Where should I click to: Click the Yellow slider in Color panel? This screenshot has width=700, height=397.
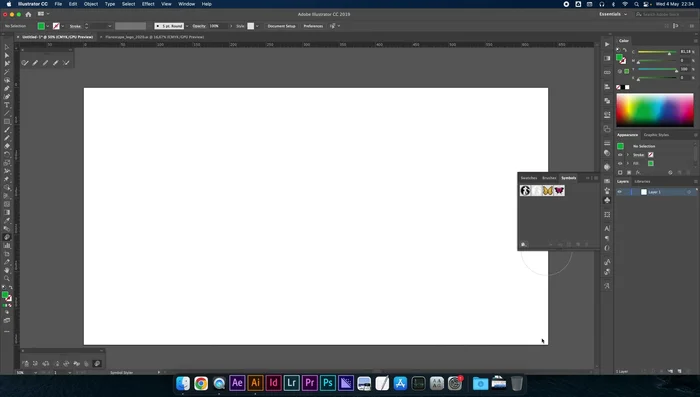(x=657, y=69)
